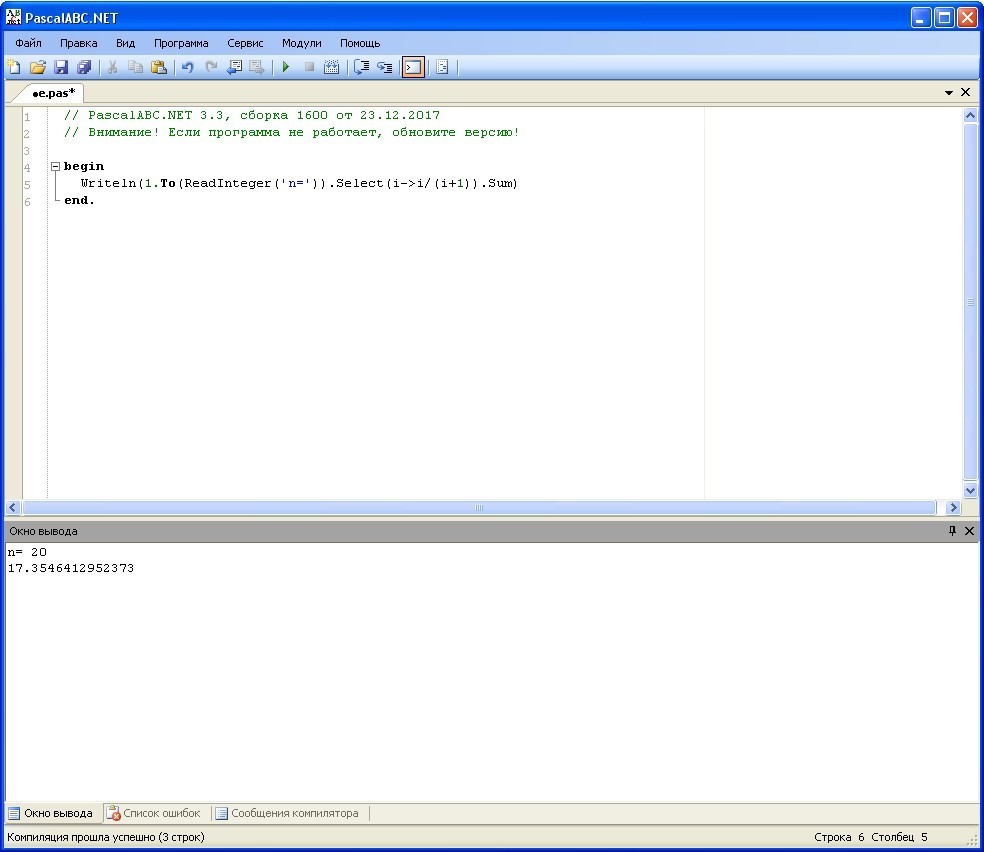Click the 'end.' keyword in the editor
Viewport: 984px width, 852px height.
click(79, 200)
